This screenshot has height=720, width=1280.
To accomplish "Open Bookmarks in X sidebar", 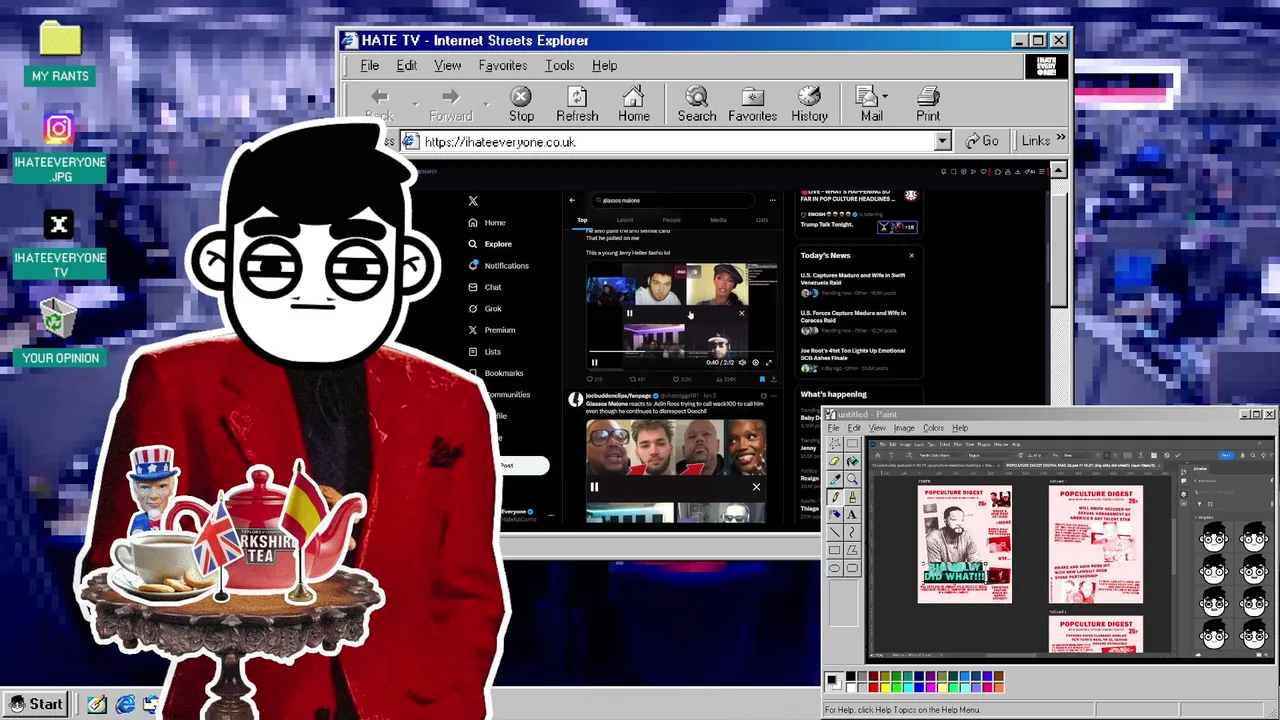I will coord(496,373).
